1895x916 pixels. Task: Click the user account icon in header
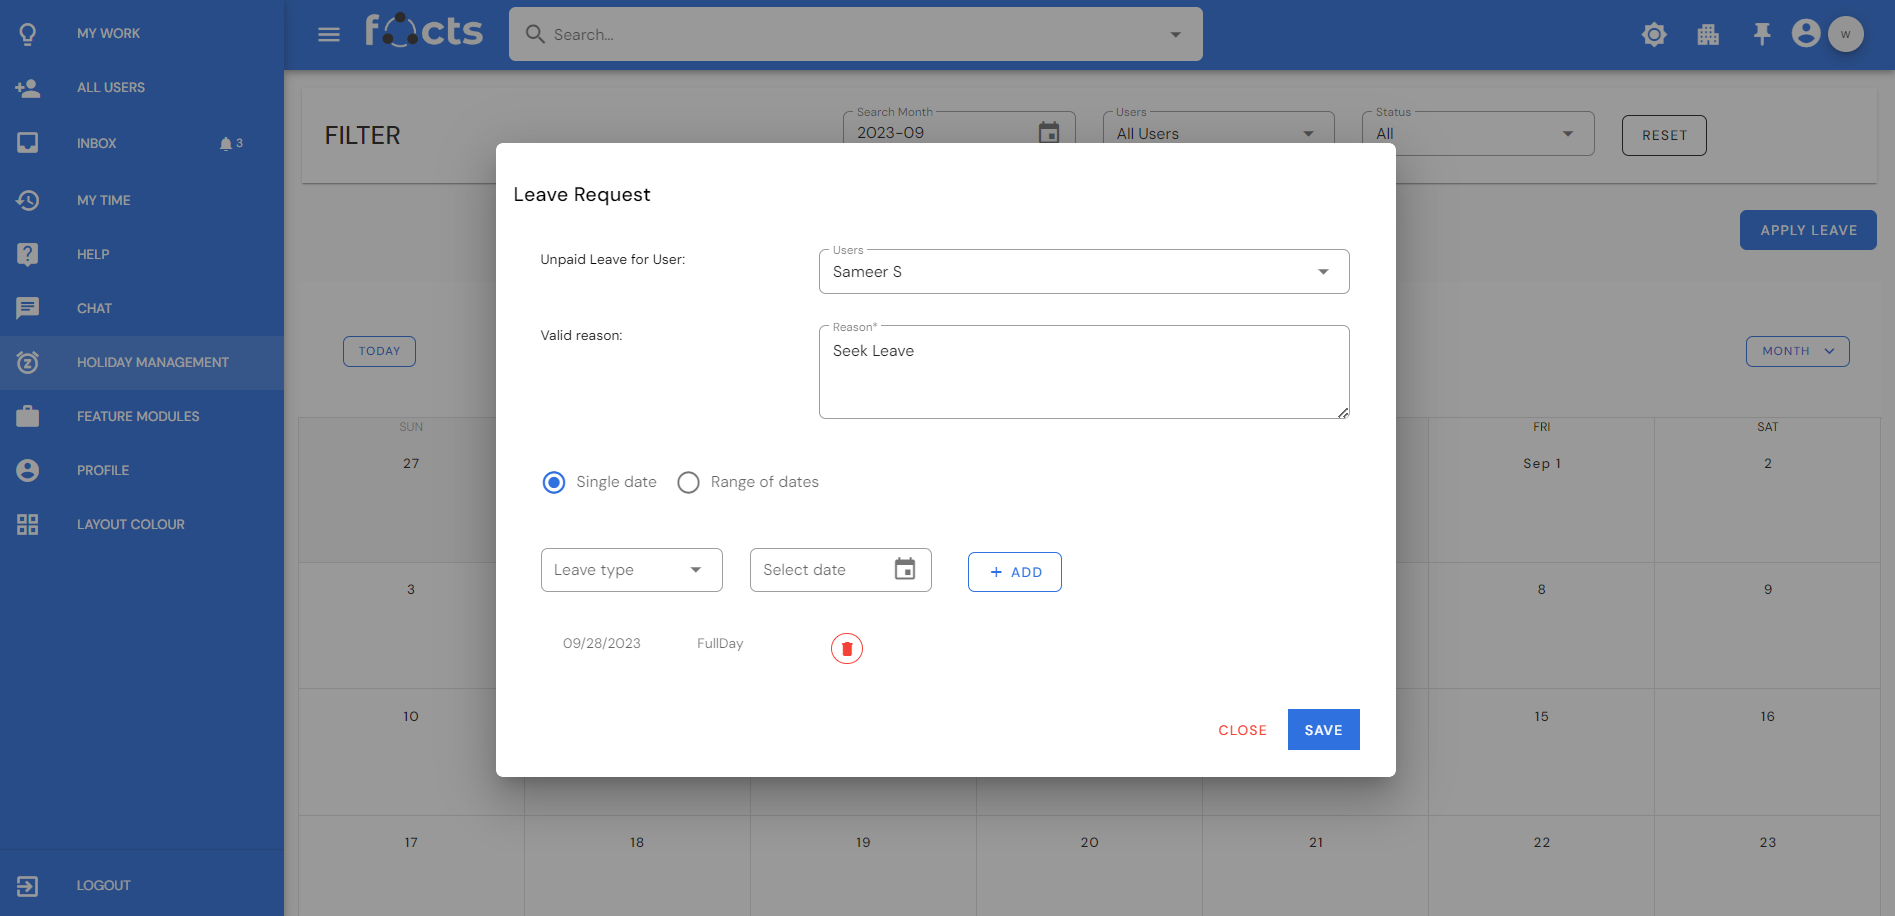1805,34
